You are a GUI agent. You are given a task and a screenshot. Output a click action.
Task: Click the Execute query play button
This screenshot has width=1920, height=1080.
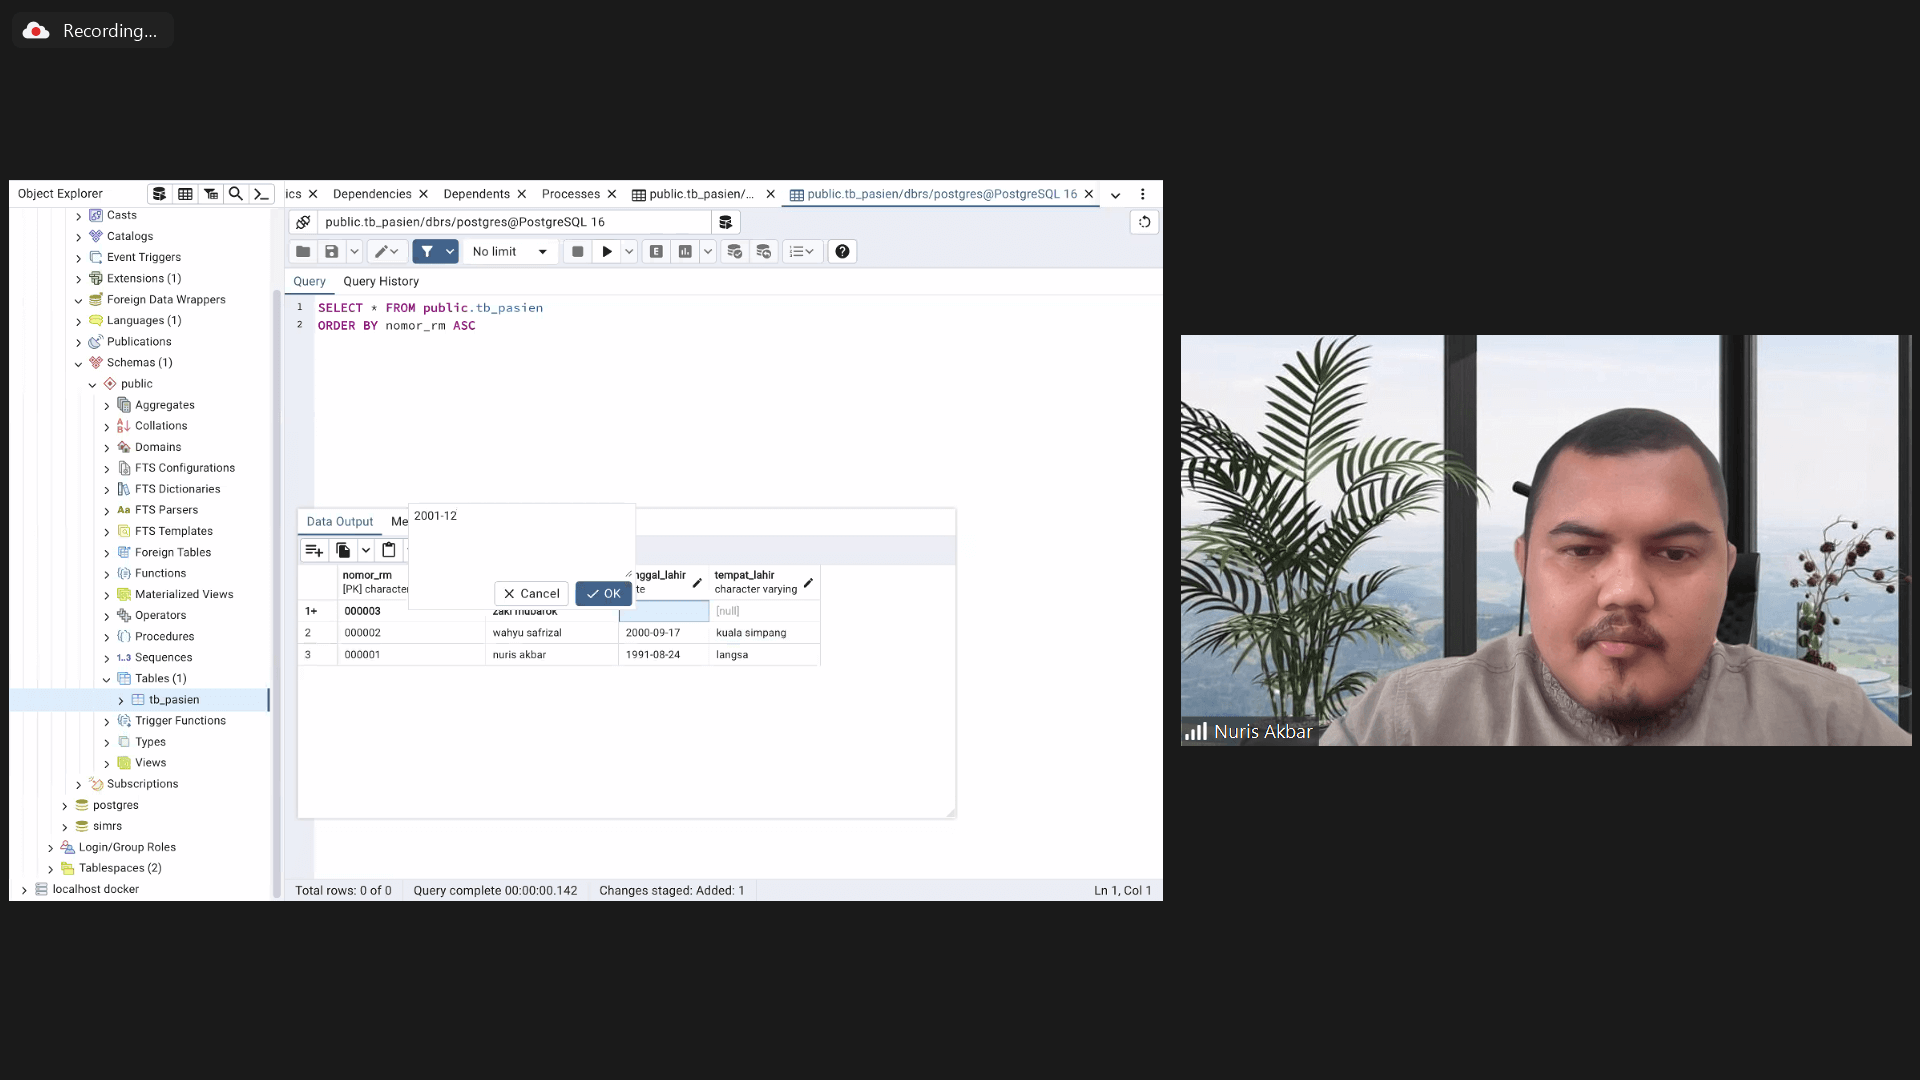point(606,252)
